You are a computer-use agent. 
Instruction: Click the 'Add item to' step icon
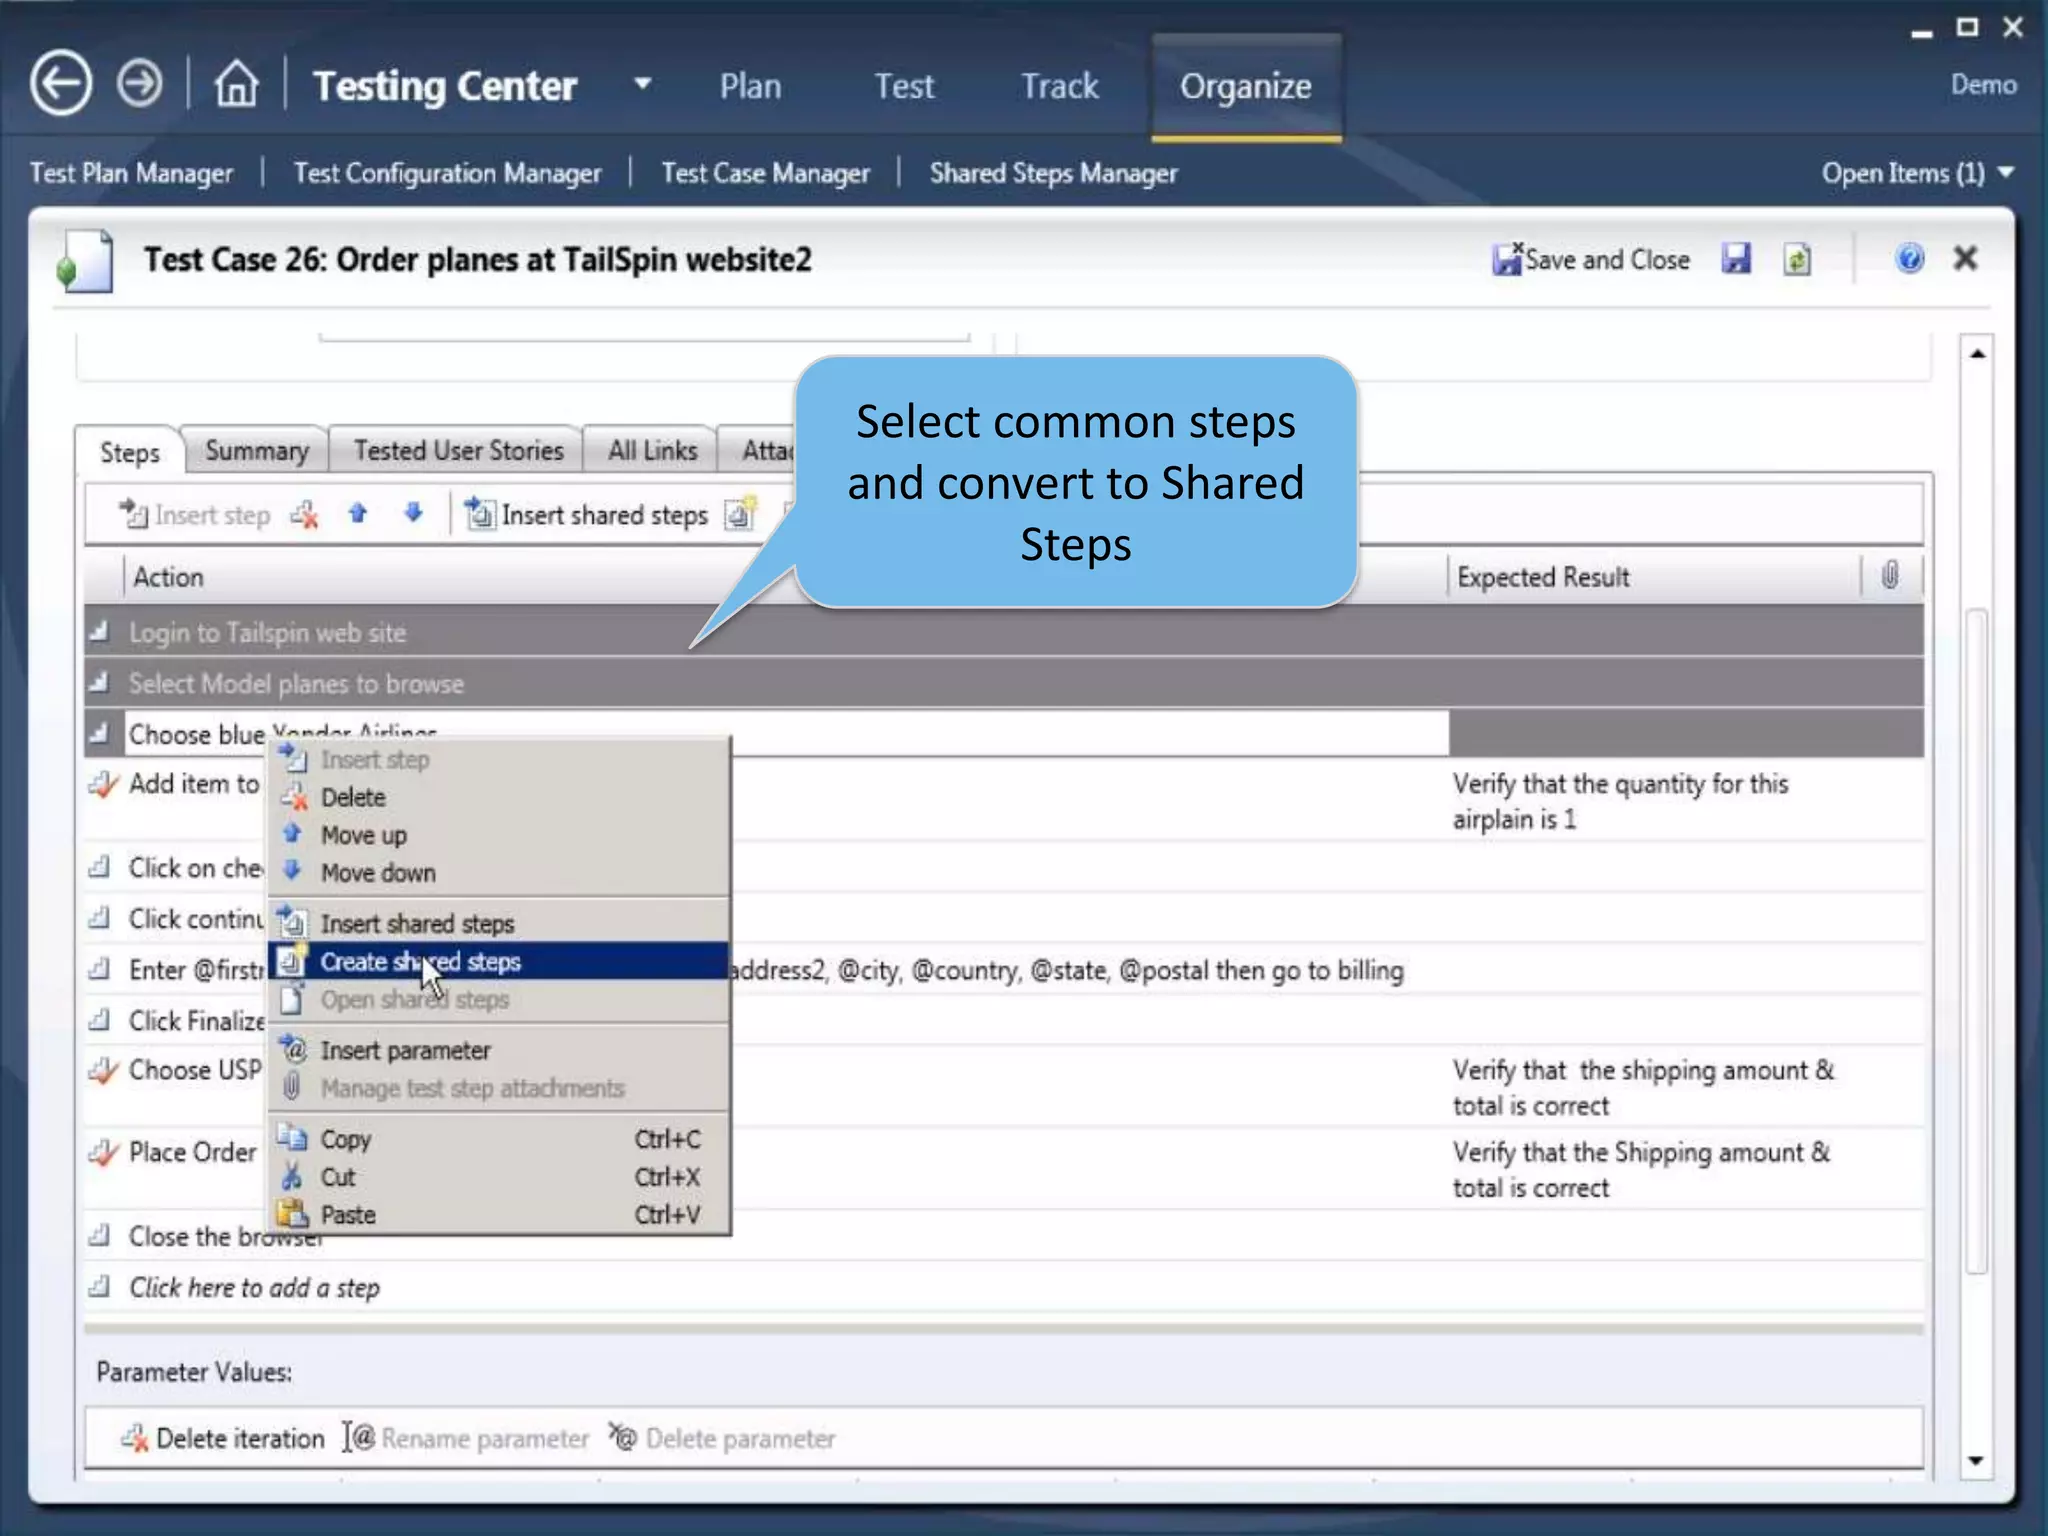coord(102,784)
